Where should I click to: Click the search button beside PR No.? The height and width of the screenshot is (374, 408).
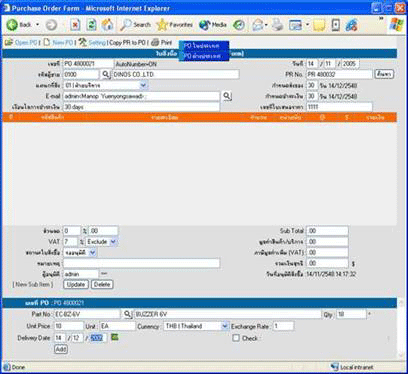point(384,74)
